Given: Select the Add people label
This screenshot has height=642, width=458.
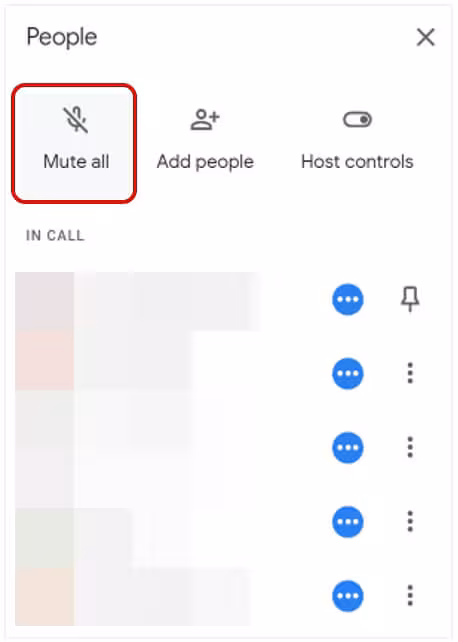Looking at the screenshot, I should (x=205, y=162).
